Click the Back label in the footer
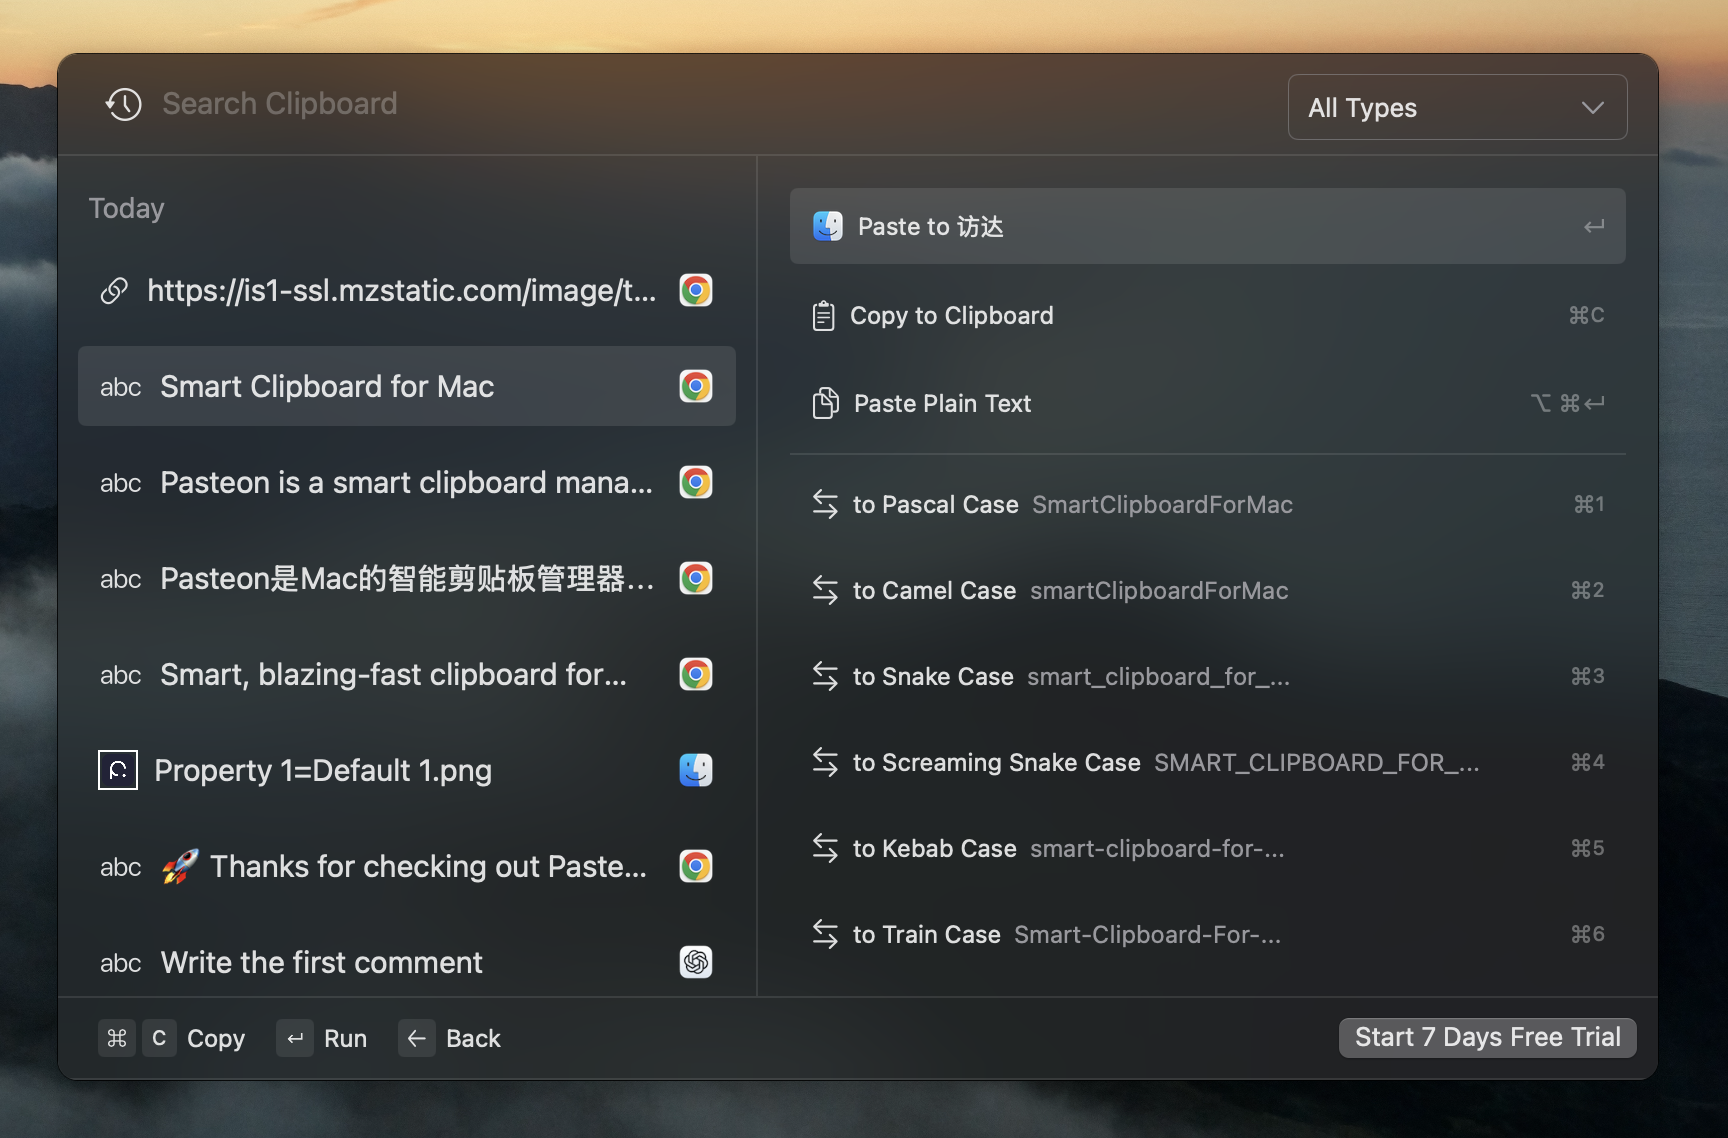This screenshot has width=1728, height=1138. click(473, 1038)
